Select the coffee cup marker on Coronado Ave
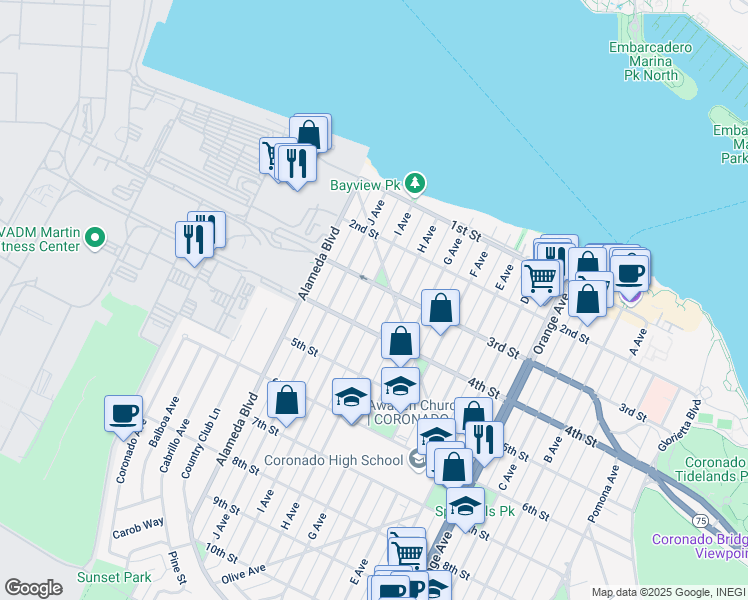The width and height of the screenshot is (748, 600). click(124, 416)
